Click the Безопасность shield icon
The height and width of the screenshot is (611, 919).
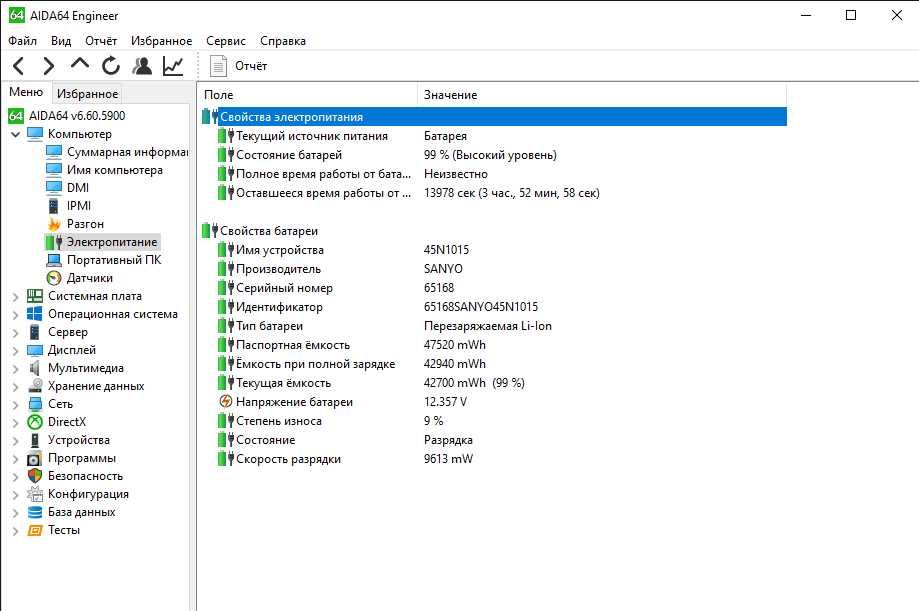(35, 476)
